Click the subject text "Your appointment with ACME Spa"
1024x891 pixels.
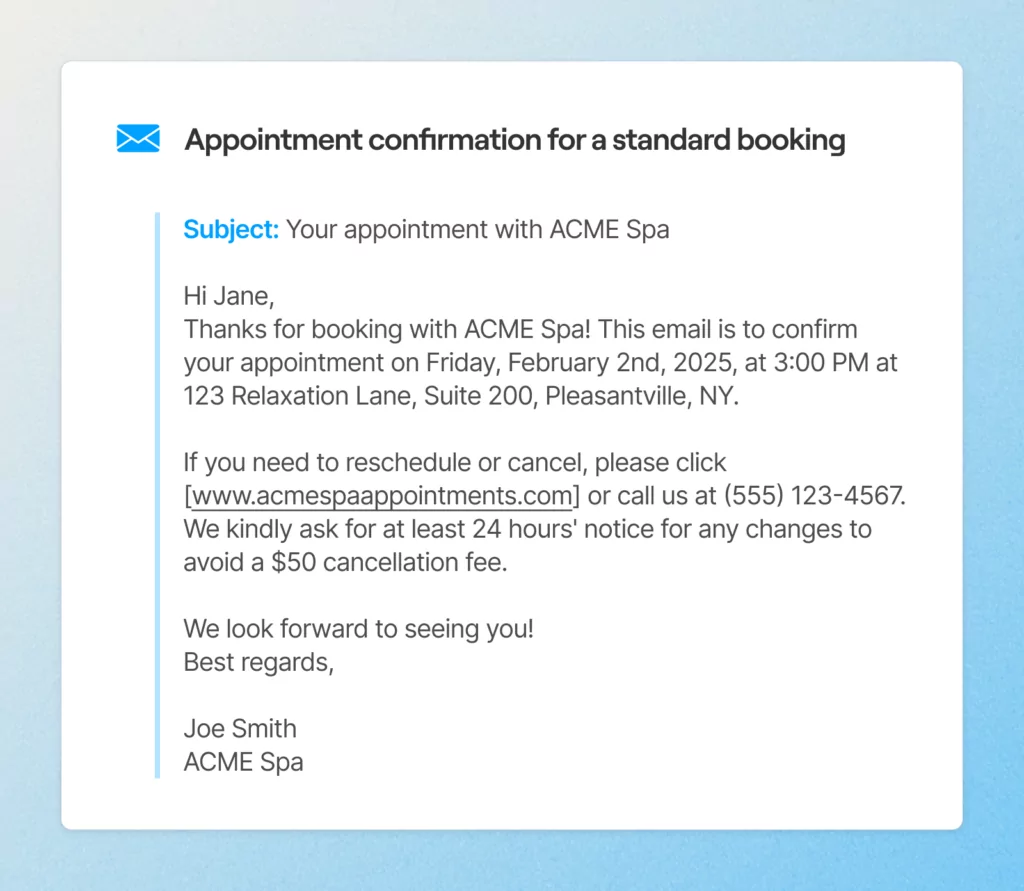(x=477, y=229)
